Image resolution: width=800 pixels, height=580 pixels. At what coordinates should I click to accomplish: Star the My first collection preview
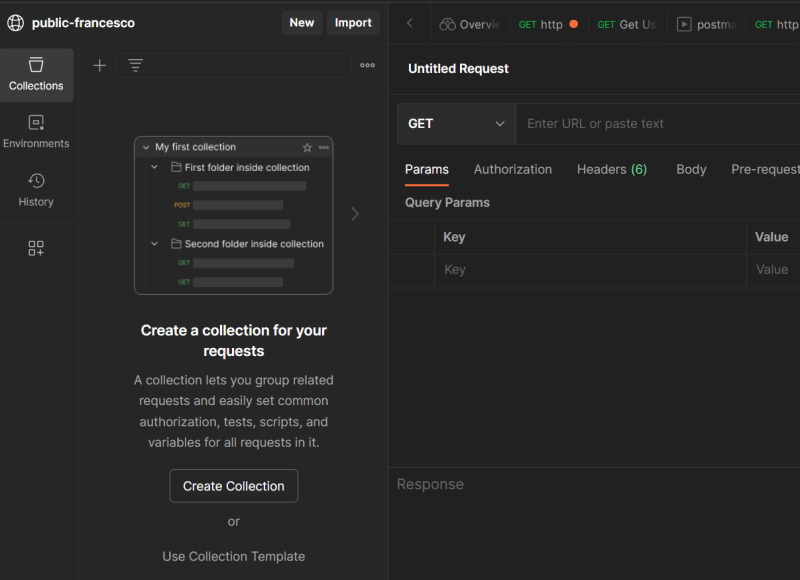(307, 148)
